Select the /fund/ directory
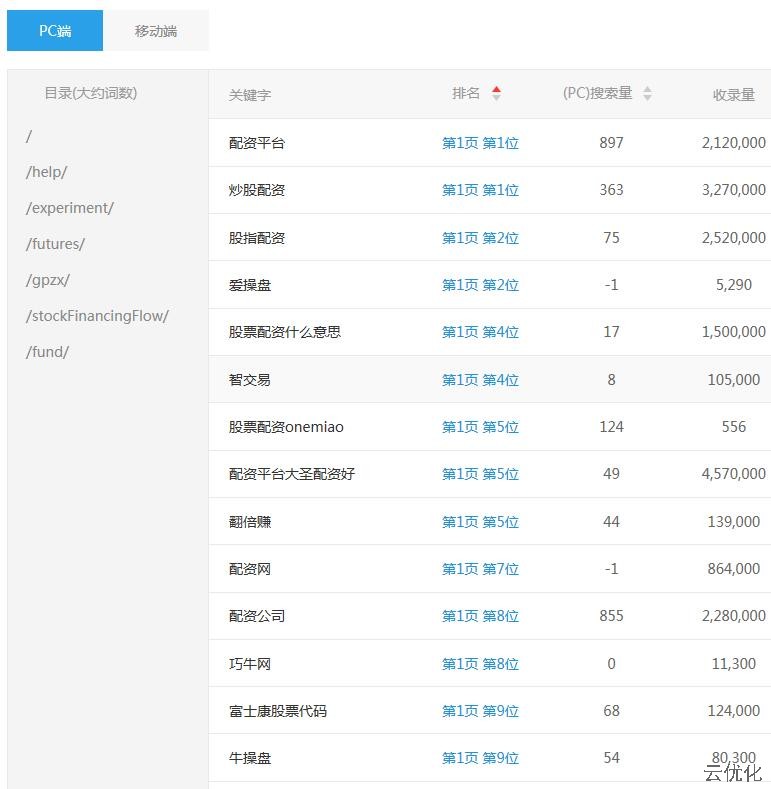Screen dimensions: 771x789 (47, 352)
